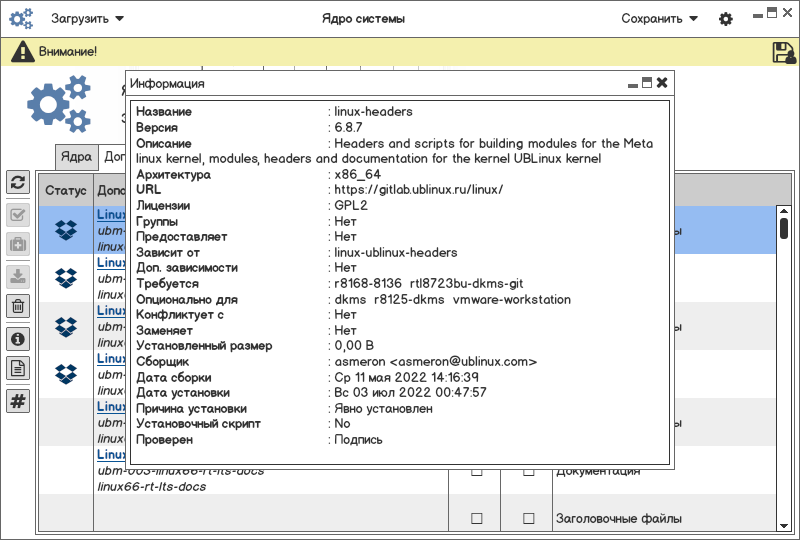
Task: Click the info circle toolbar icon
Action: point(18,339)
